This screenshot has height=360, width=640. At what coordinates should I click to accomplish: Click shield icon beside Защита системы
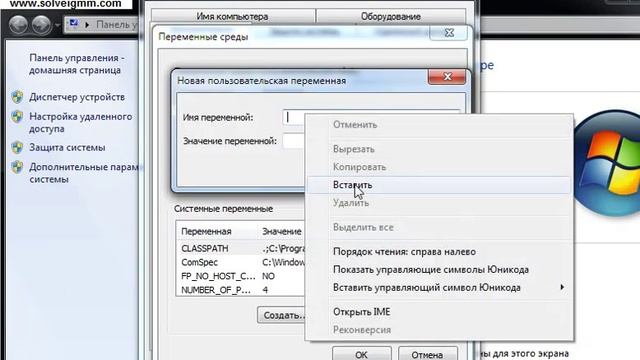[17, 147]
